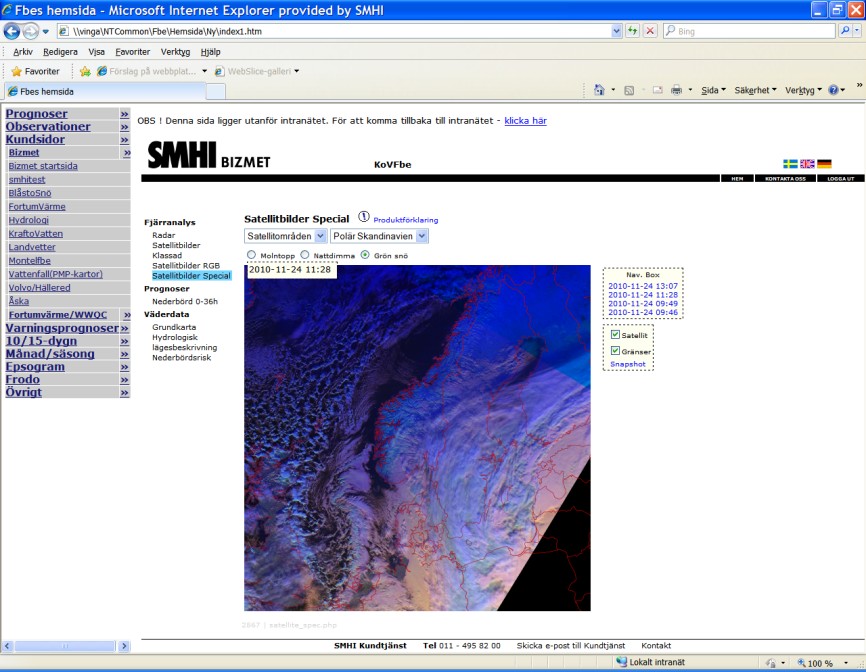Click the 'klicka här' intranet link

coord(525,120)
